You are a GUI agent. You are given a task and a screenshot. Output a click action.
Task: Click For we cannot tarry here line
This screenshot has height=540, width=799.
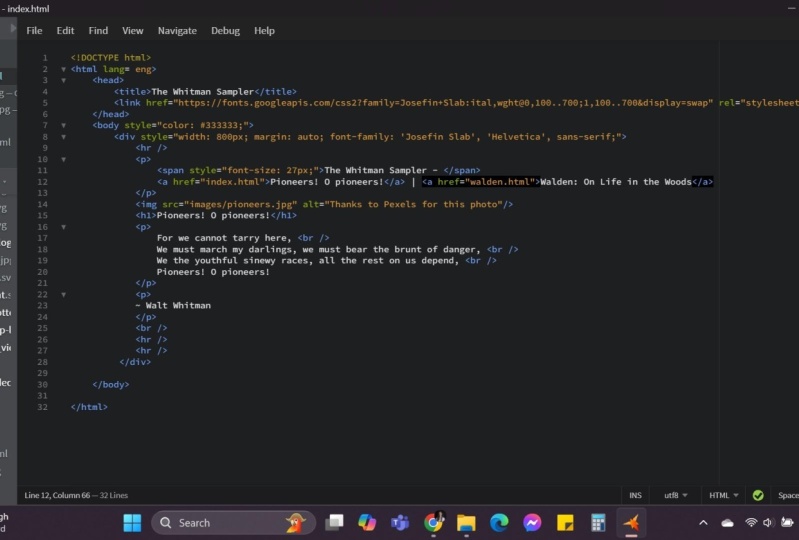pos(224,238)
